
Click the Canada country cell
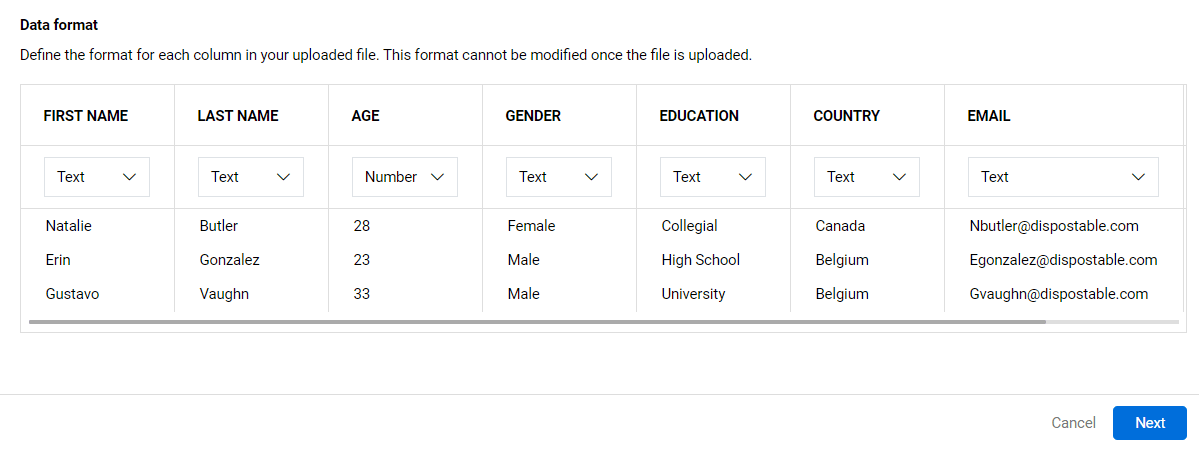point(840,226)
